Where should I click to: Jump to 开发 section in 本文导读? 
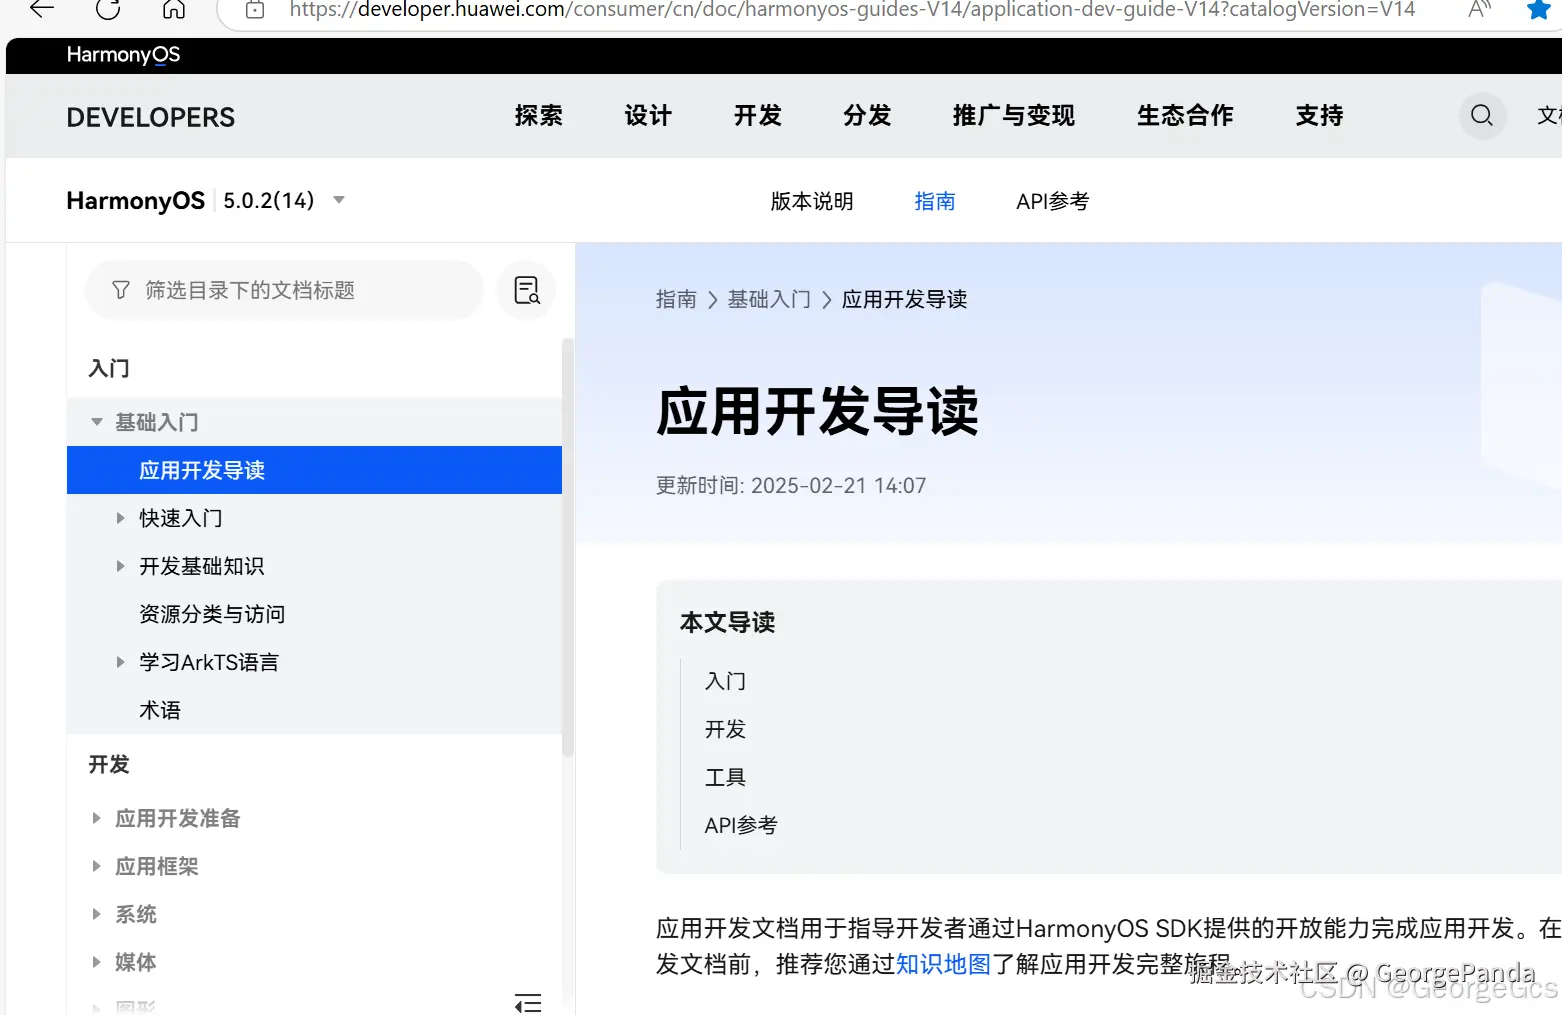click(725, 729)
